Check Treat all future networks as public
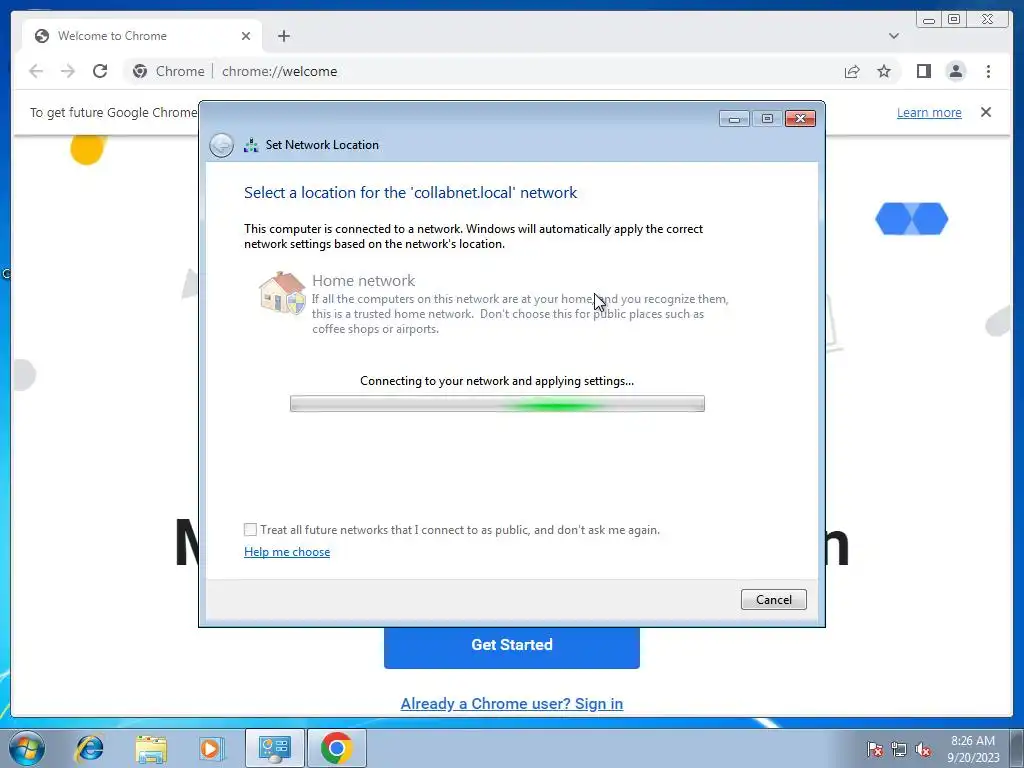 coord(250,530)
